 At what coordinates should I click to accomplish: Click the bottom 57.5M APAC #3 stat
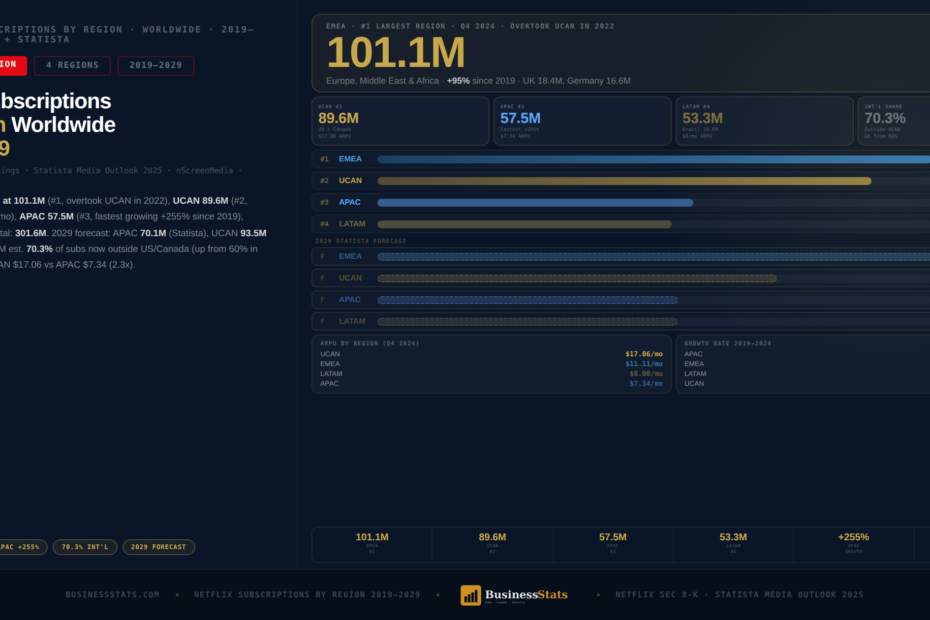pyautogui.click(x=613, y=543)
